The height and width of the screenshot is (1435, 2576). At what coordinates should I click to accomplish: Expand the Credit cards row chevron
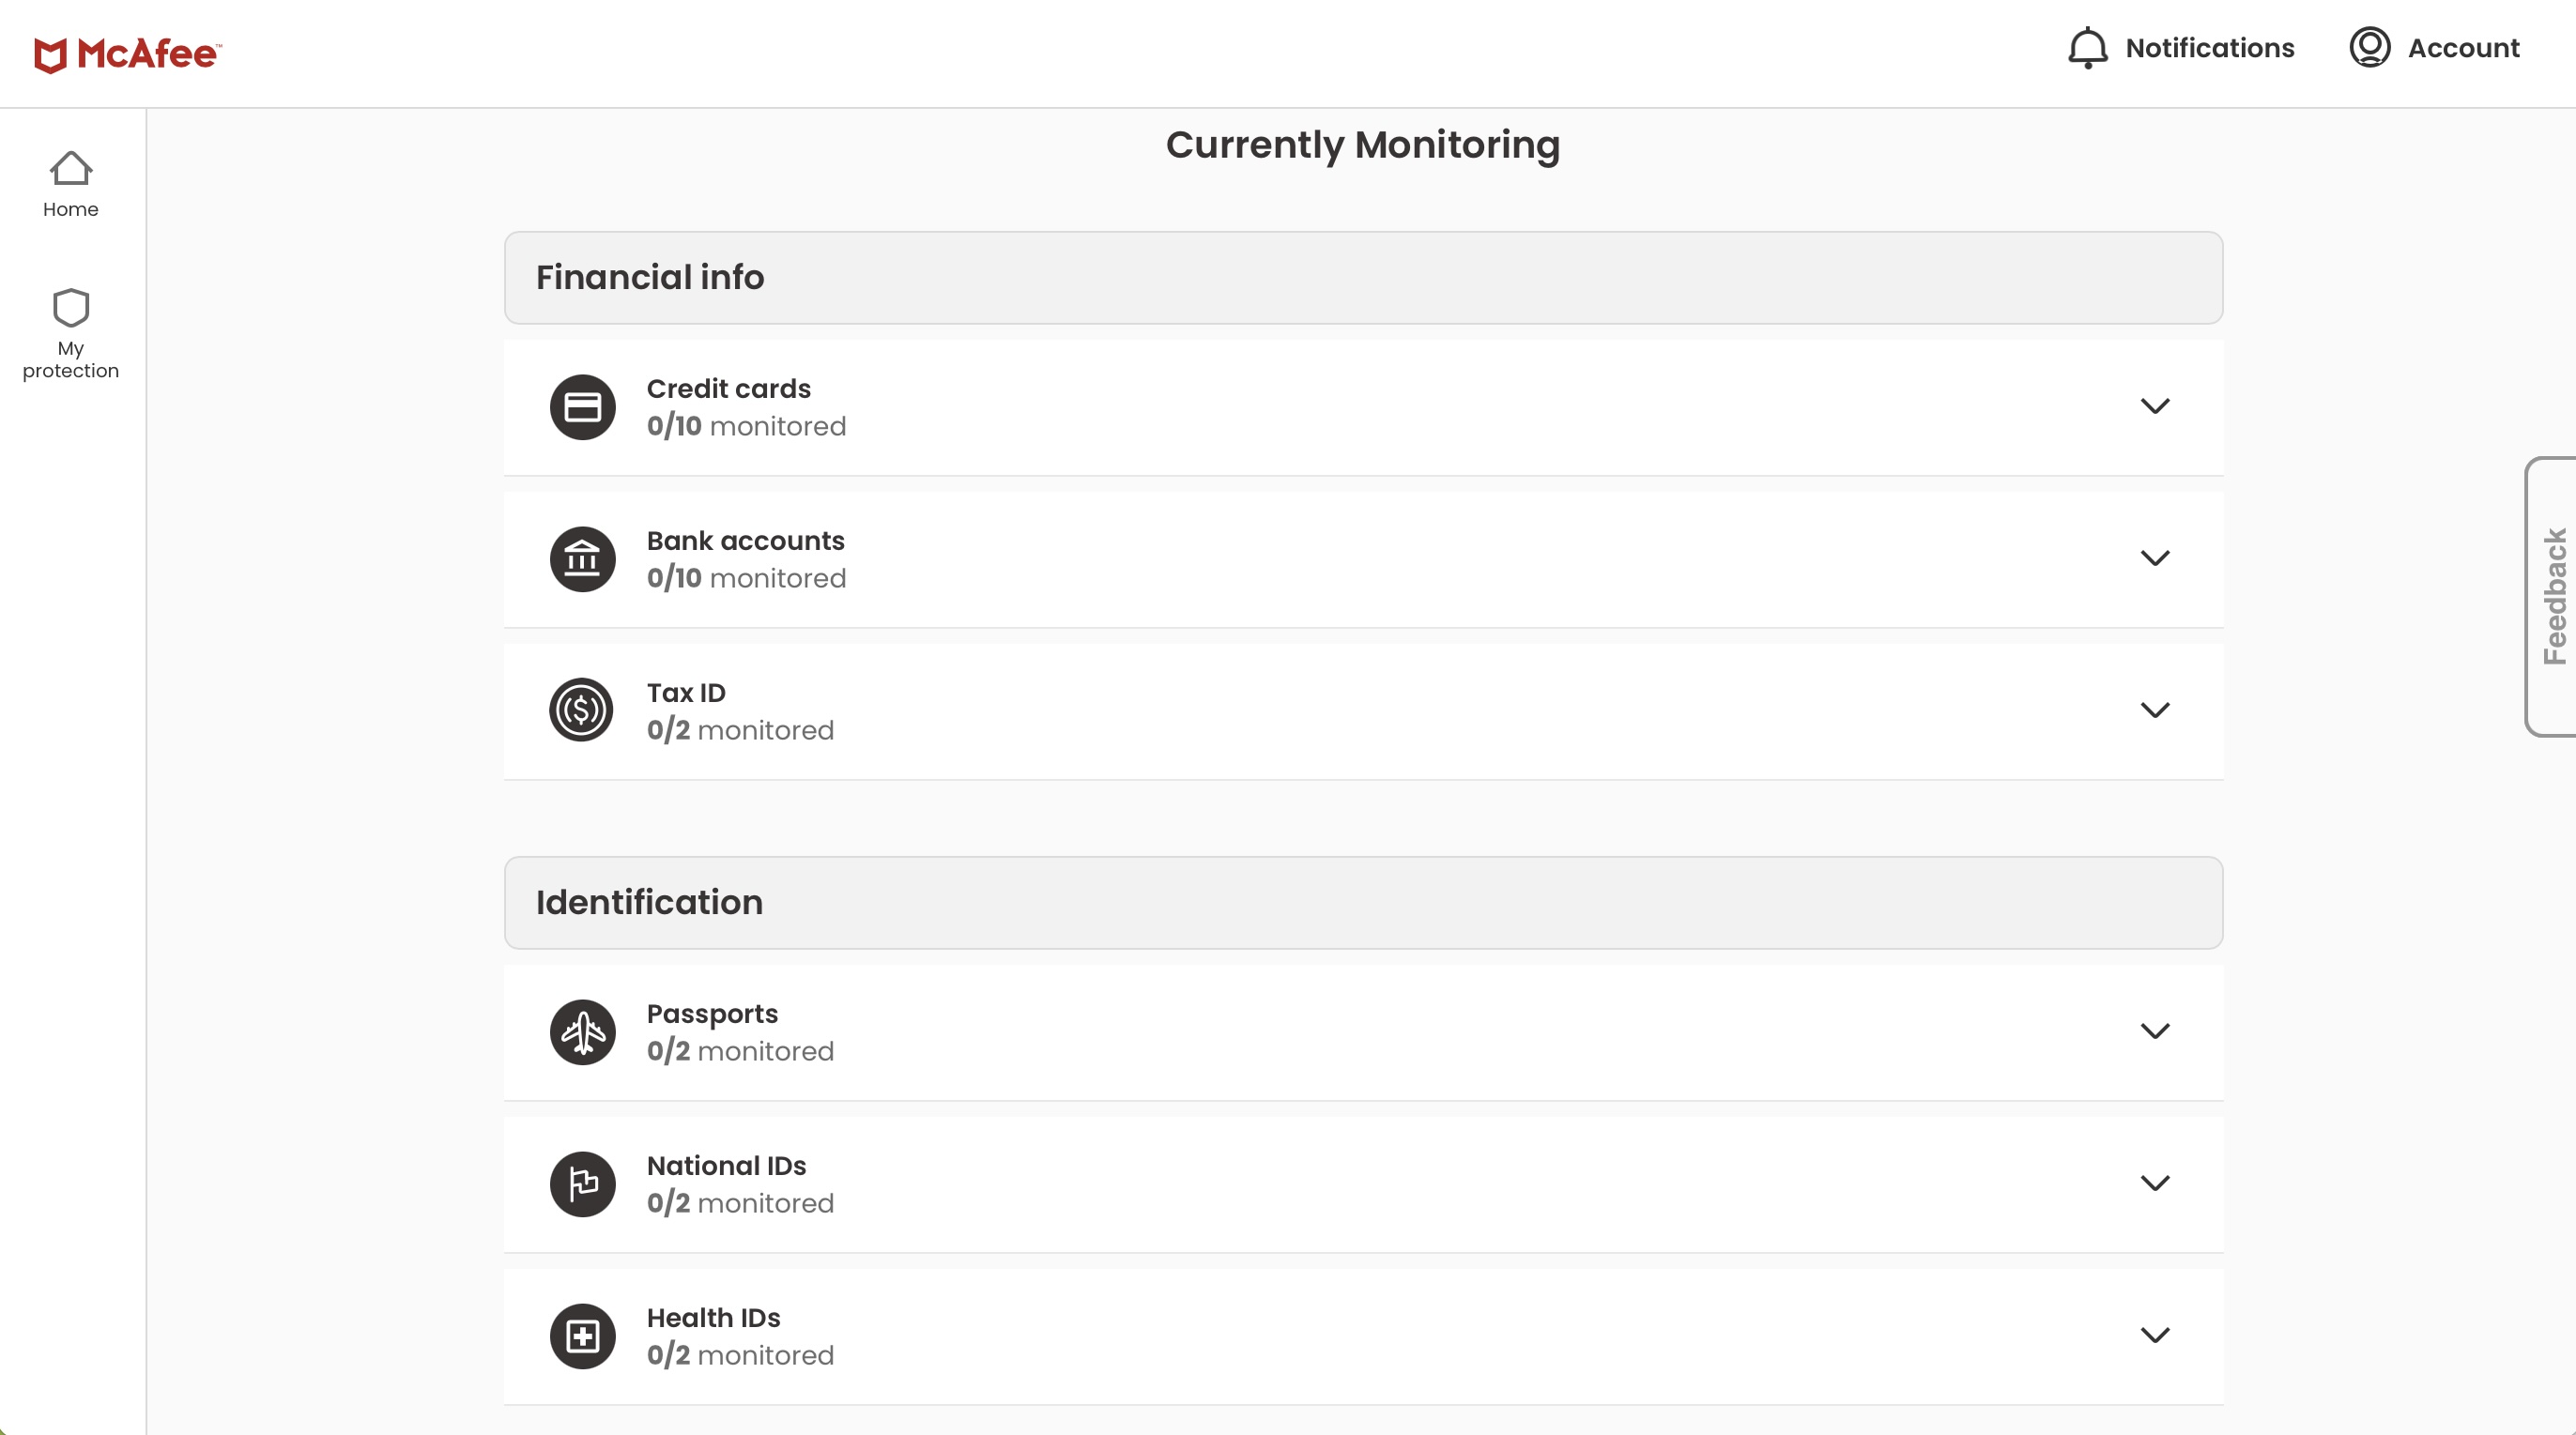pos(2154,406)
